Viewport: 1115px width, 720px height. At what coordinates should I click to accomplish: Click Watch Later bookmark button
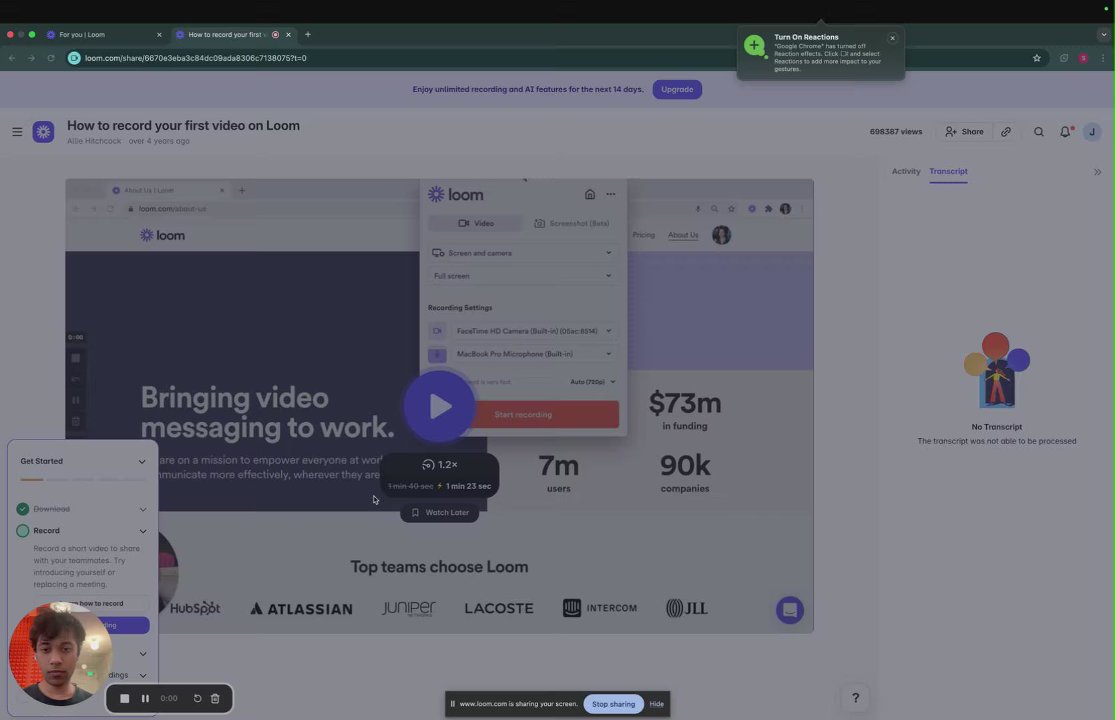[x=439, y=512]
